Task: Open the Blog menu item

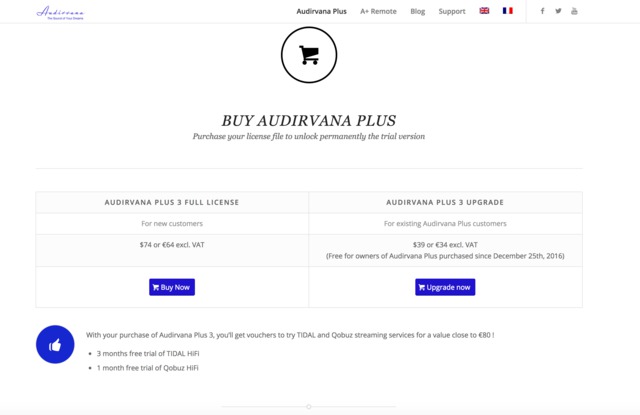Action: pos(418,11)
